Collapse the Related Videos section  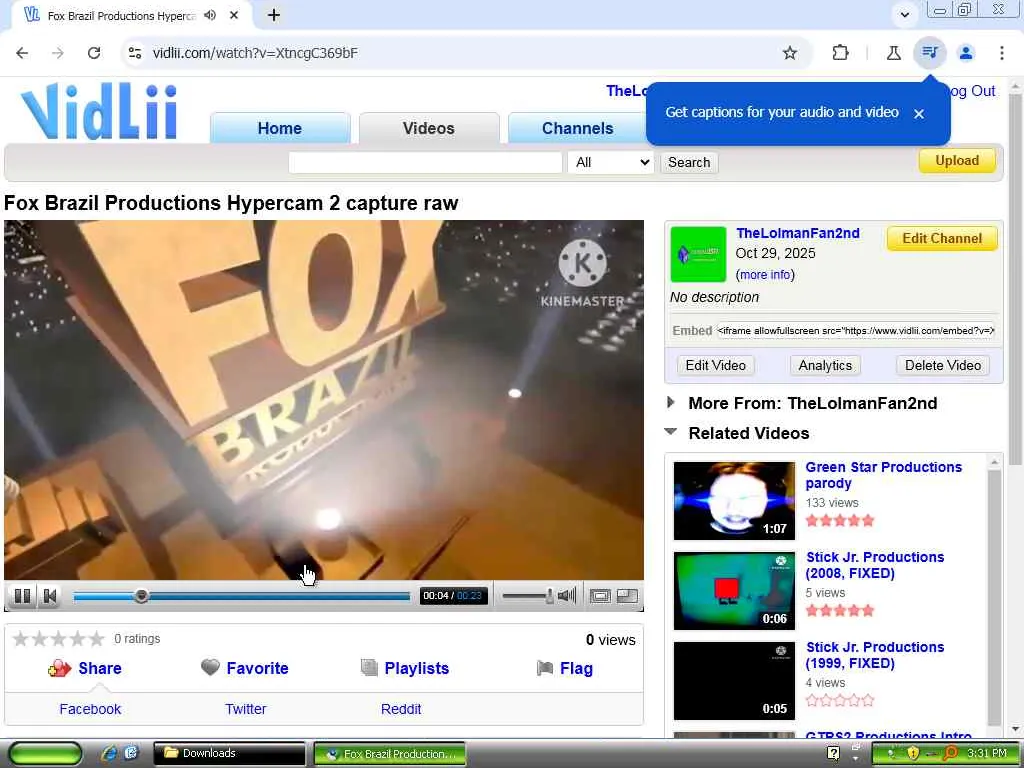point(671,432)
